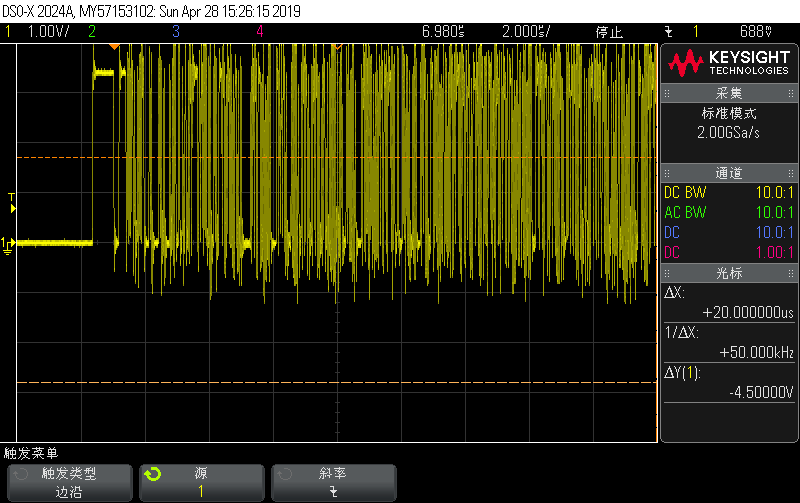
Task: Click the ΔX +20.000000us reading
Action: click(729, 303)
